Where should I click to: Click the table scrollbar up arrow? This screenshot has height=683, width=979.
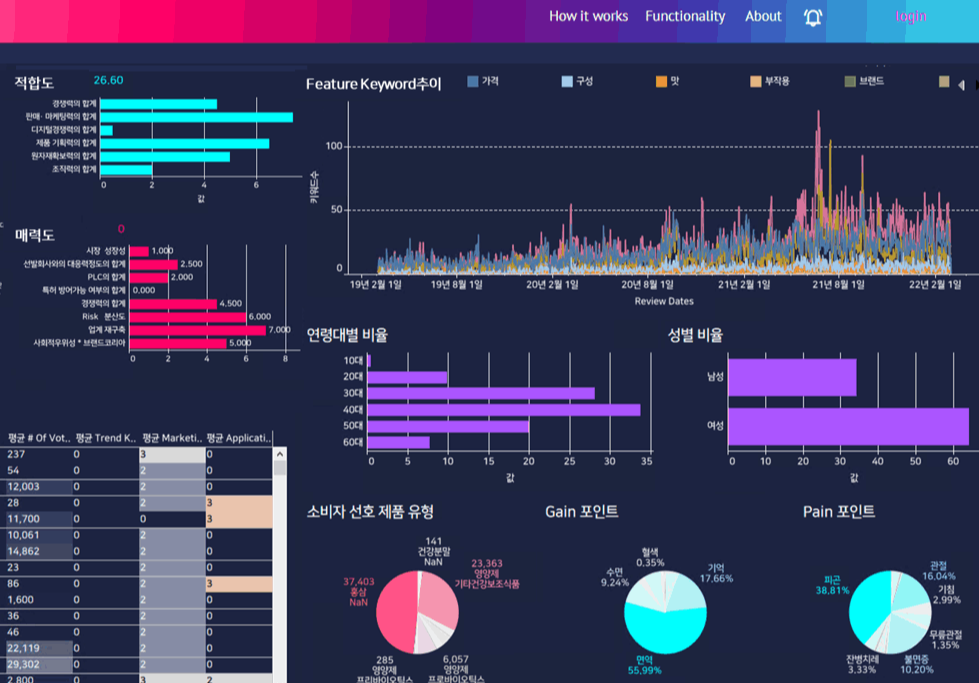point(279,453)
